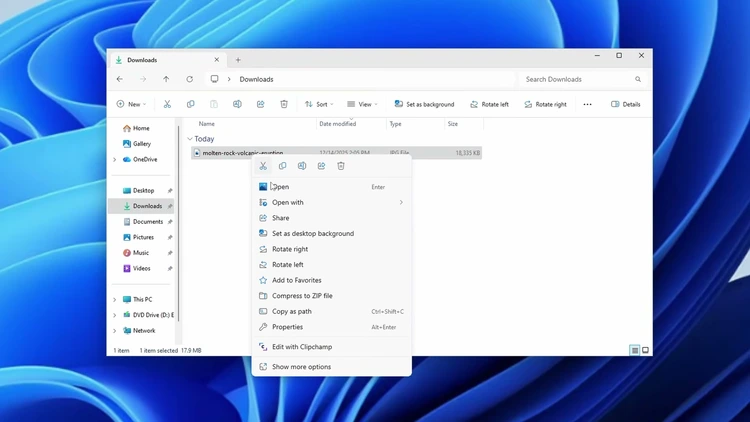Choose Add to Favorites
The height and width of the screenshot is (422, 750).
331,280
